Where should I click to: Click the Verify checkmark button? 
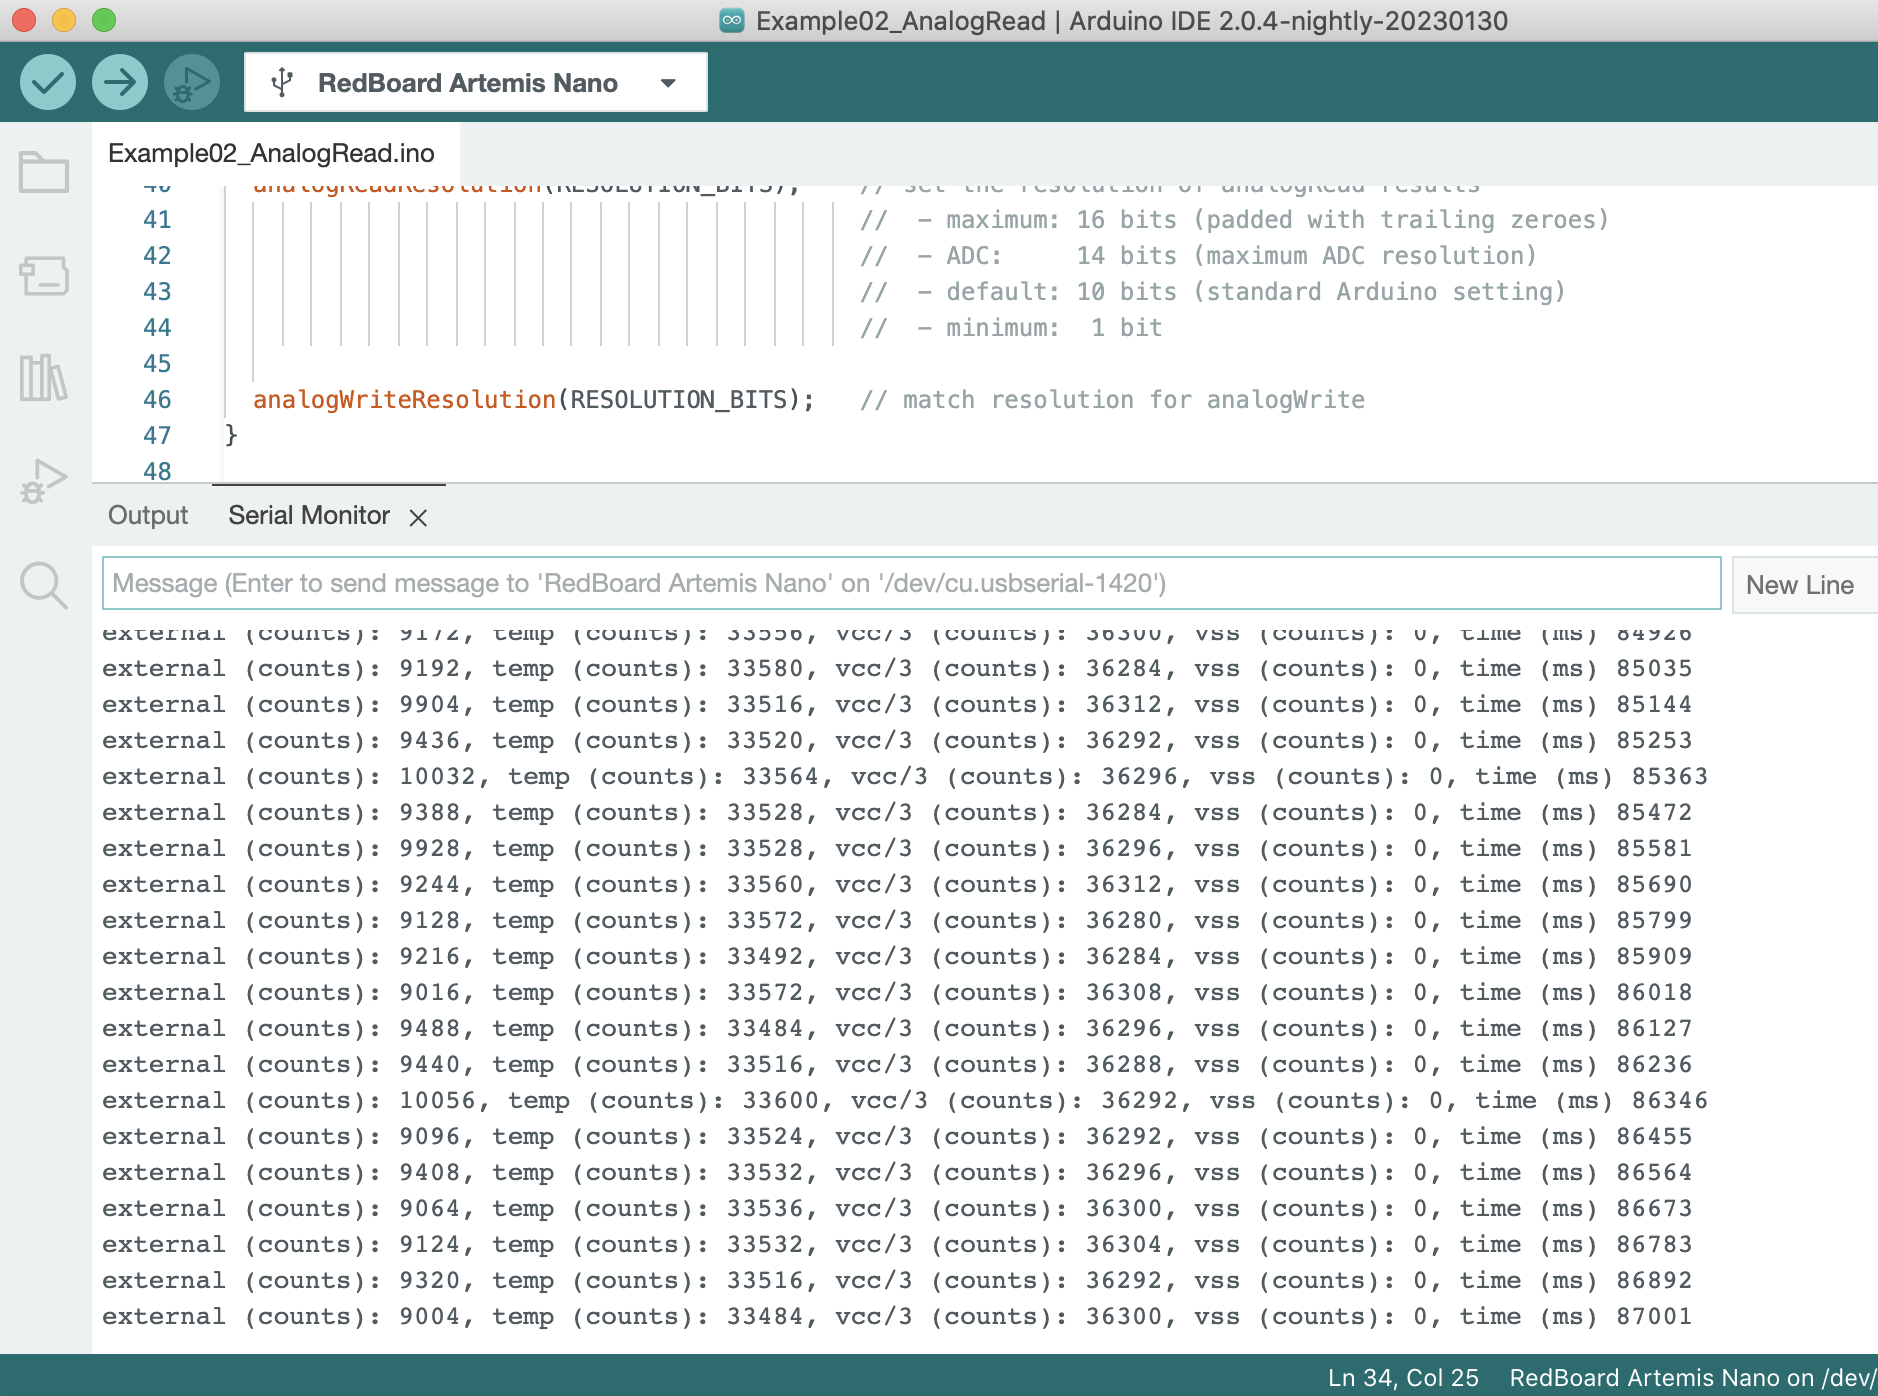click(47, 82)
